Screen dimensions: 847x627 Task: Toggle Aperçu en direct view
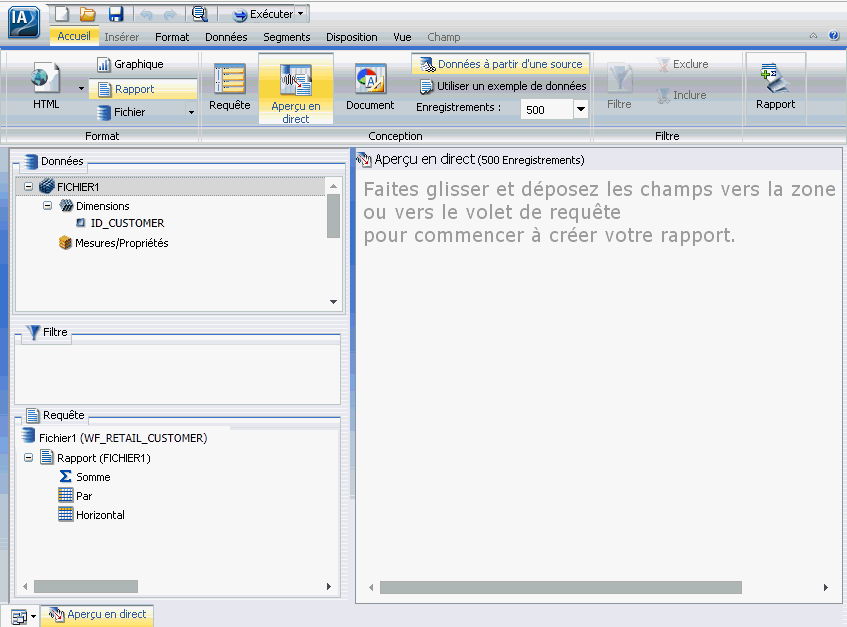295,89
